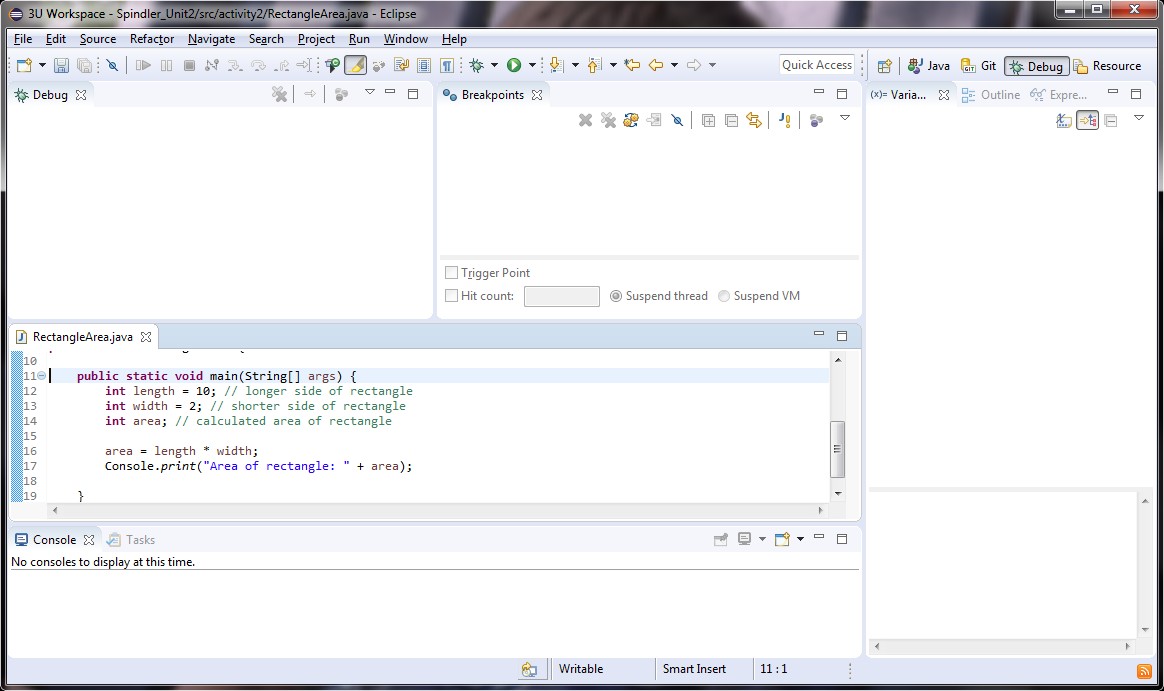The image size is (1164, 691).
Task: Click Add Java Exception Breakpoint icon
Action: click(x=785, y=120)
